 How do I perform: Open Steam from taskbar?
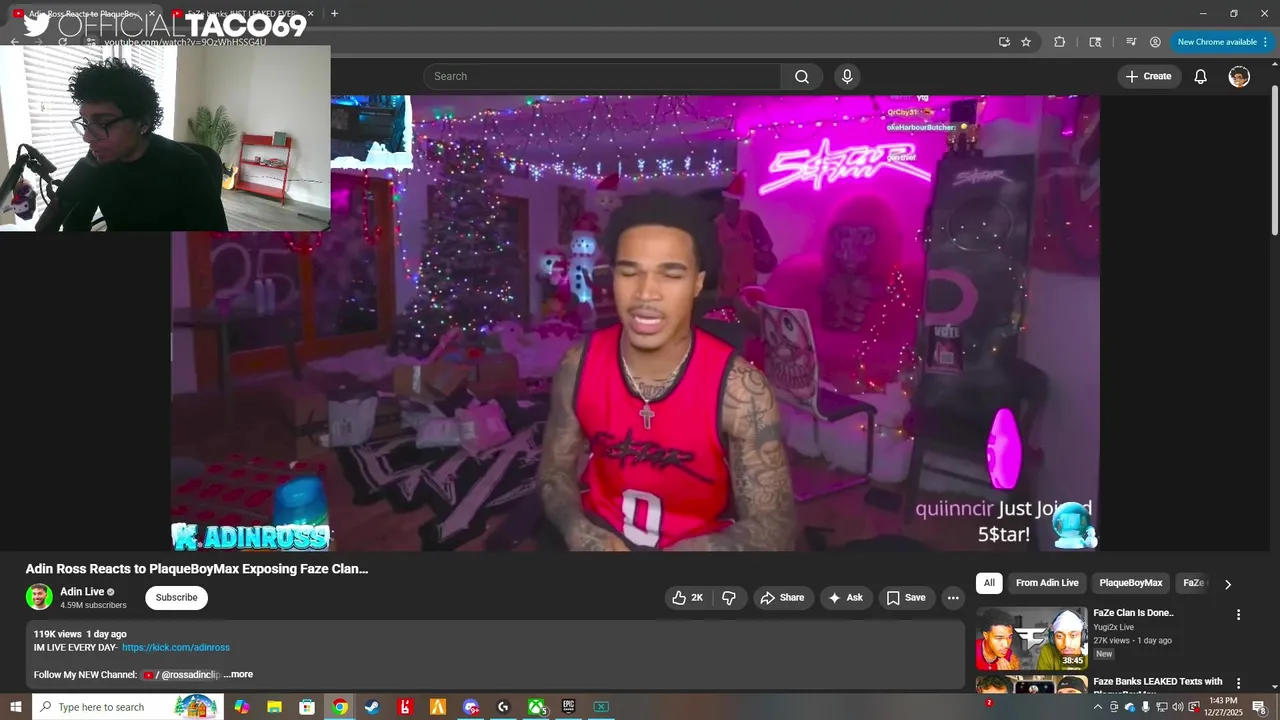pyautogui.click(x=372, y=707)
